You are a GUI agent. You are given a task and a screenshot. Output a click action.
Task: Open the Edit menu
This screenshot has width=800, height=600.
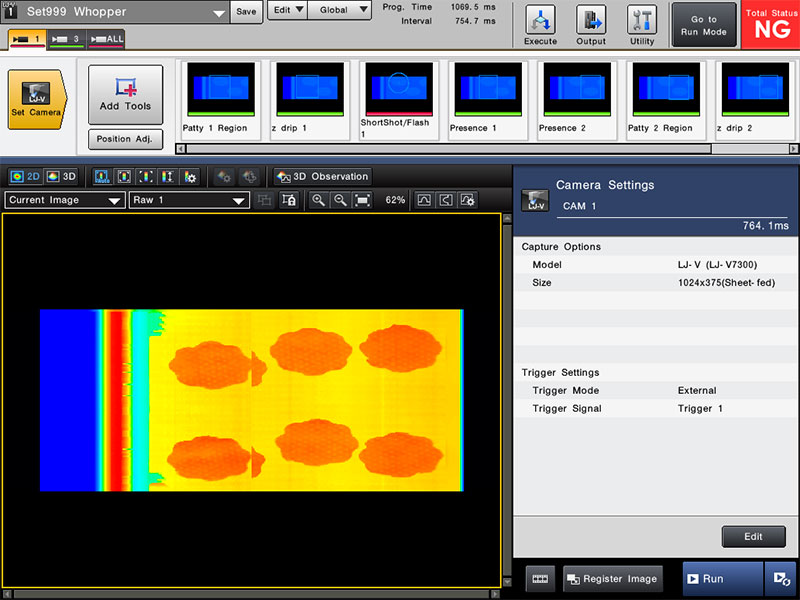pos(287,11)
